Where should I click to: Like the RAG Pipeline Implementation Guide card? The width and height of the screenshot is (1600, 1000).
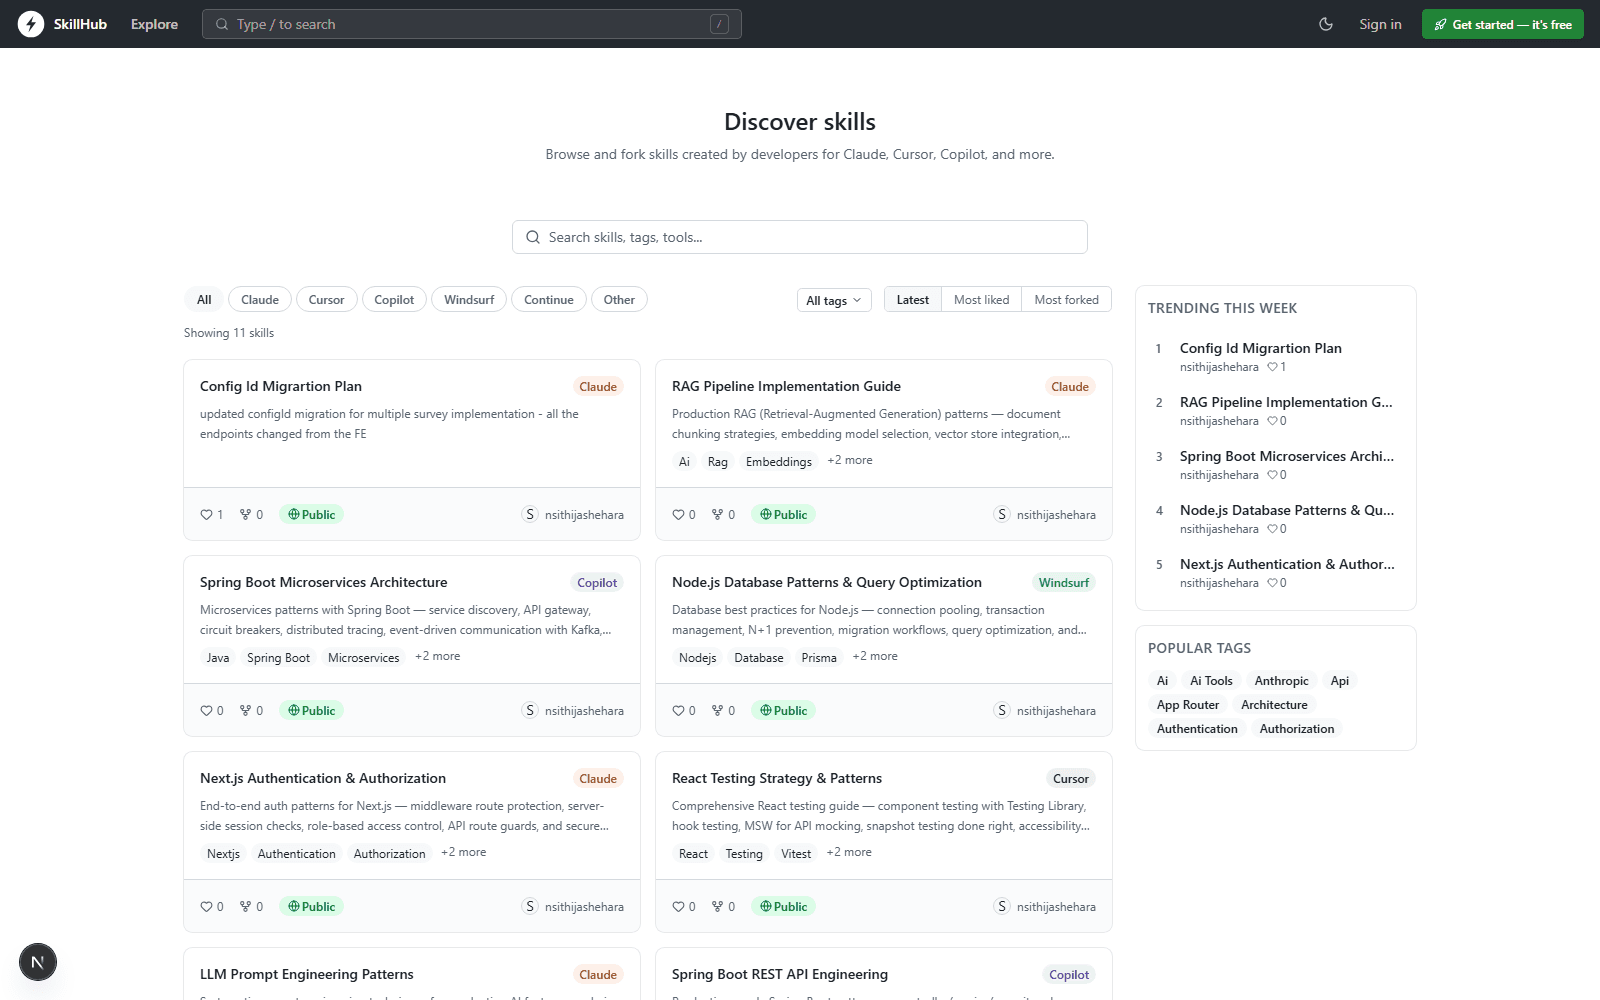click(678, 515)
